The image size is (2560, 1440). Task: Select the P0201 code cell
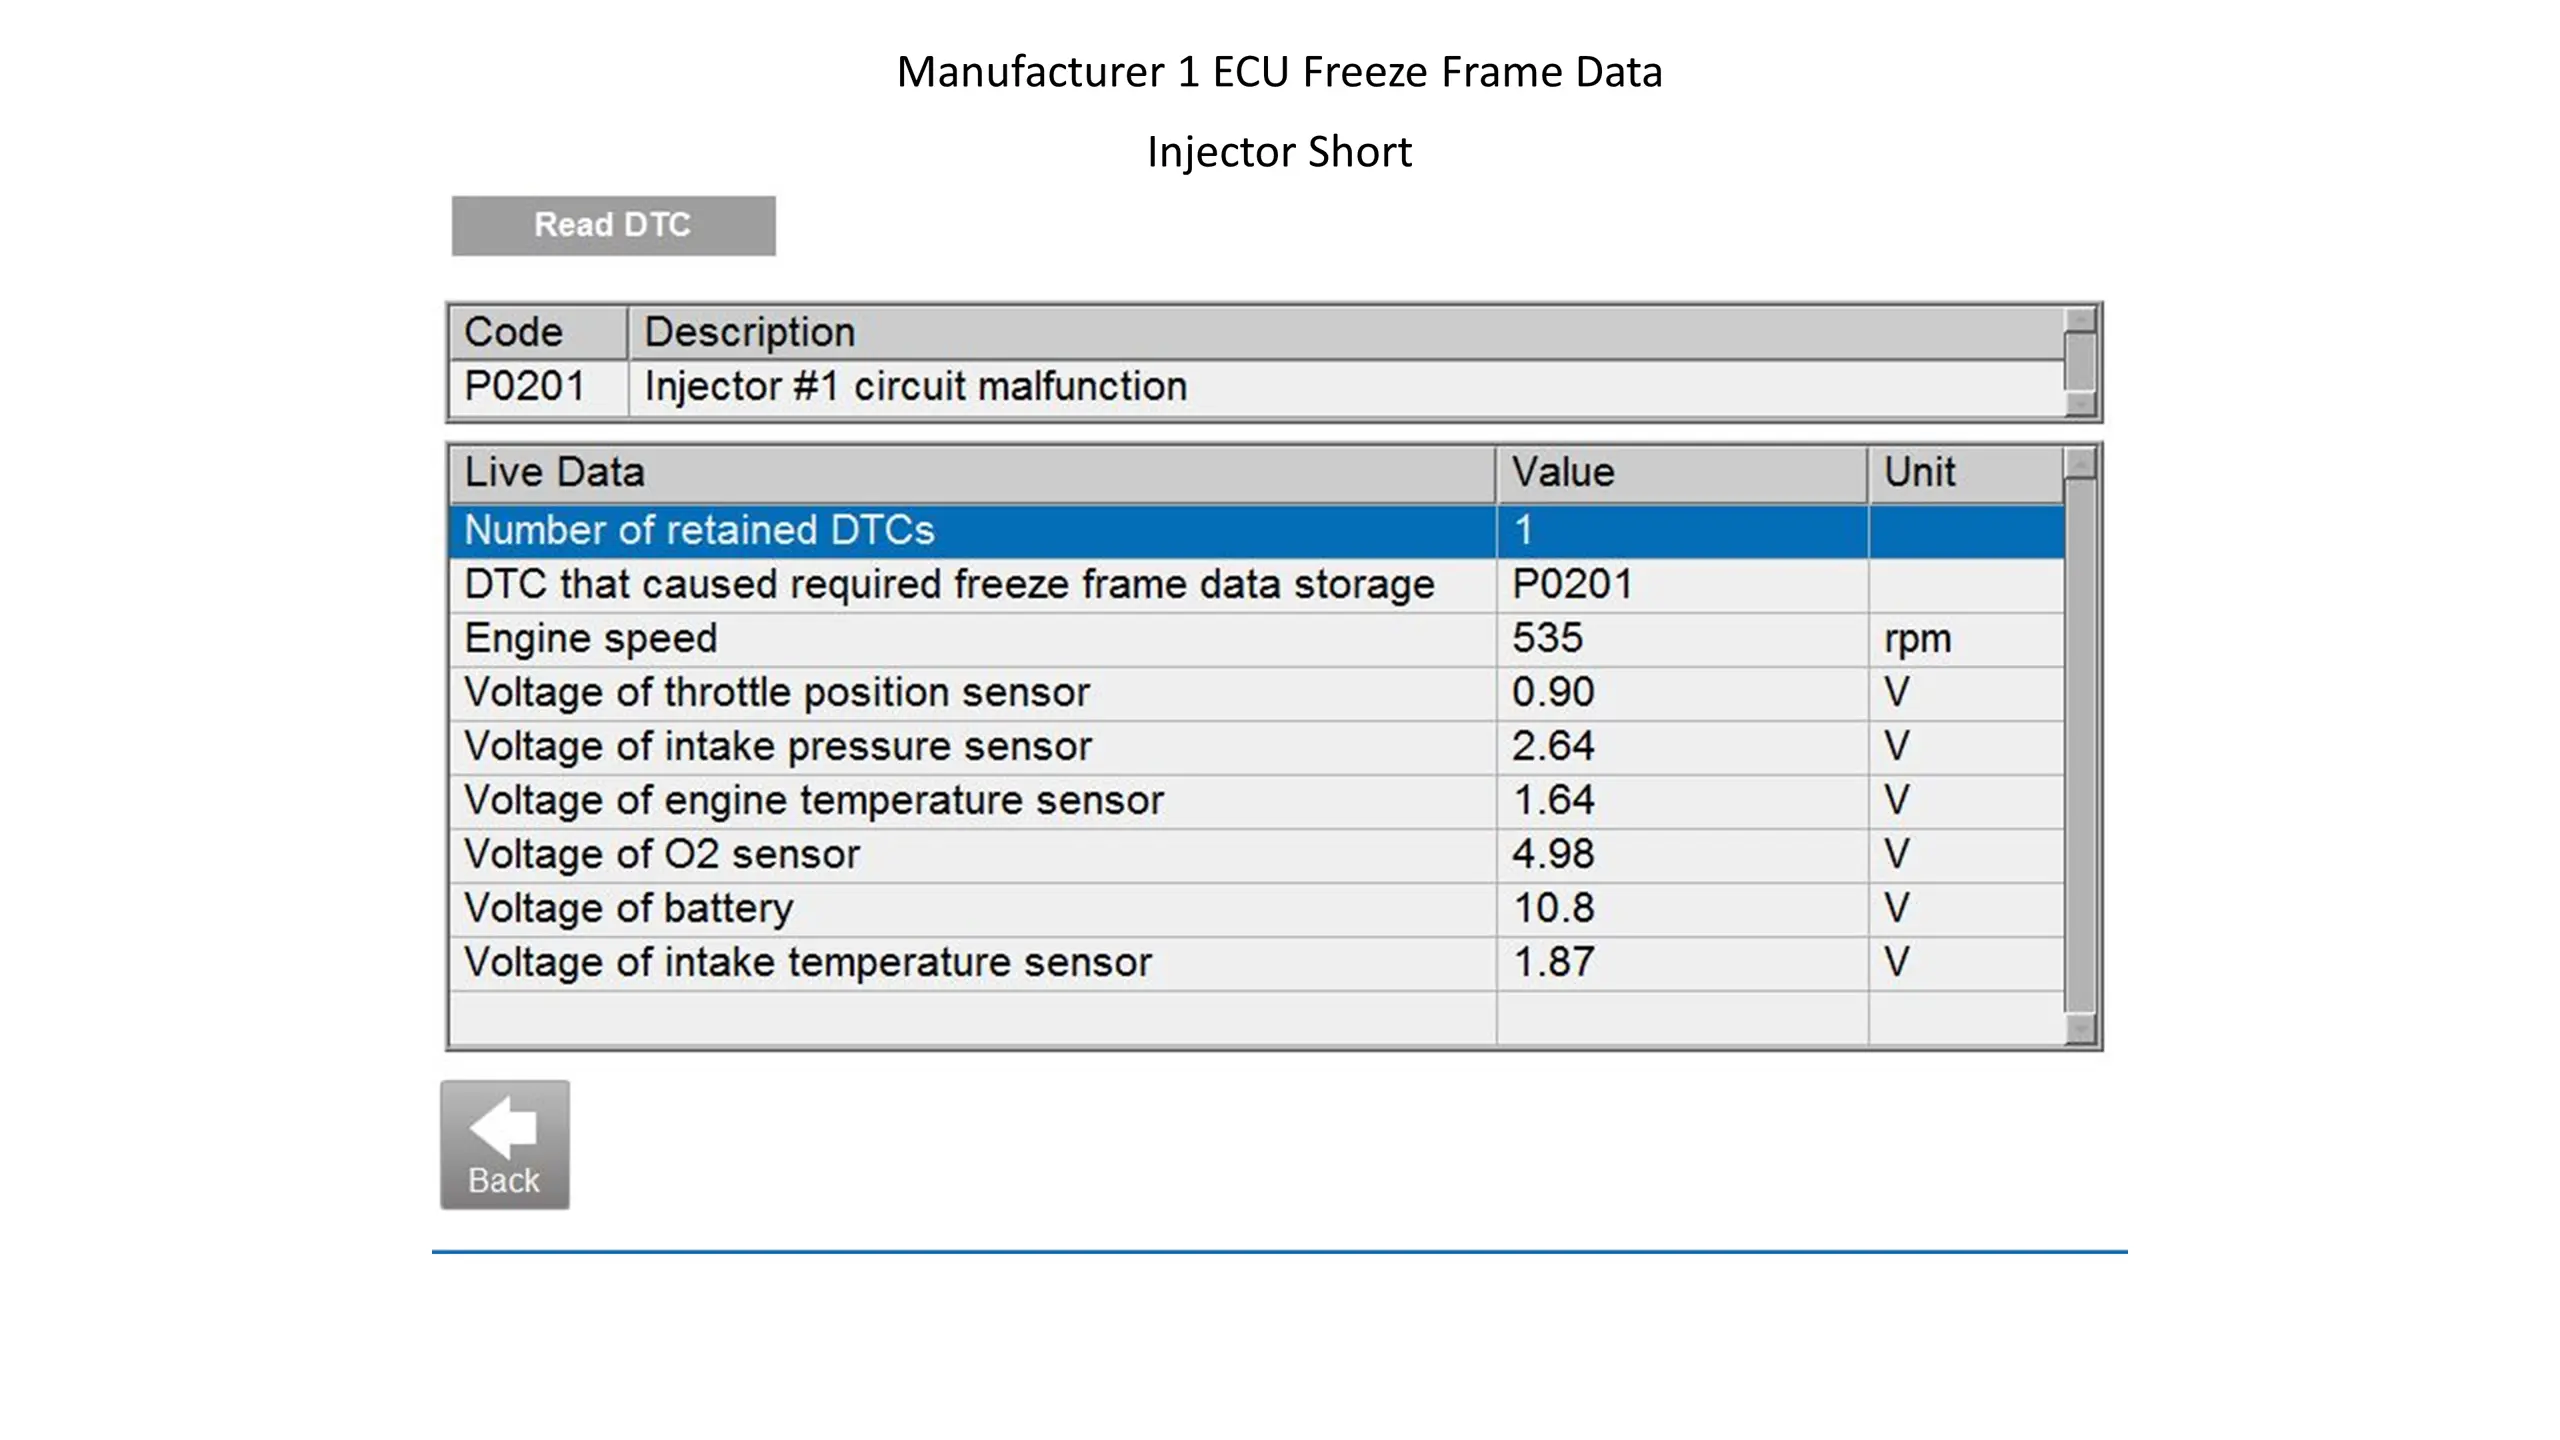point(538,387)
